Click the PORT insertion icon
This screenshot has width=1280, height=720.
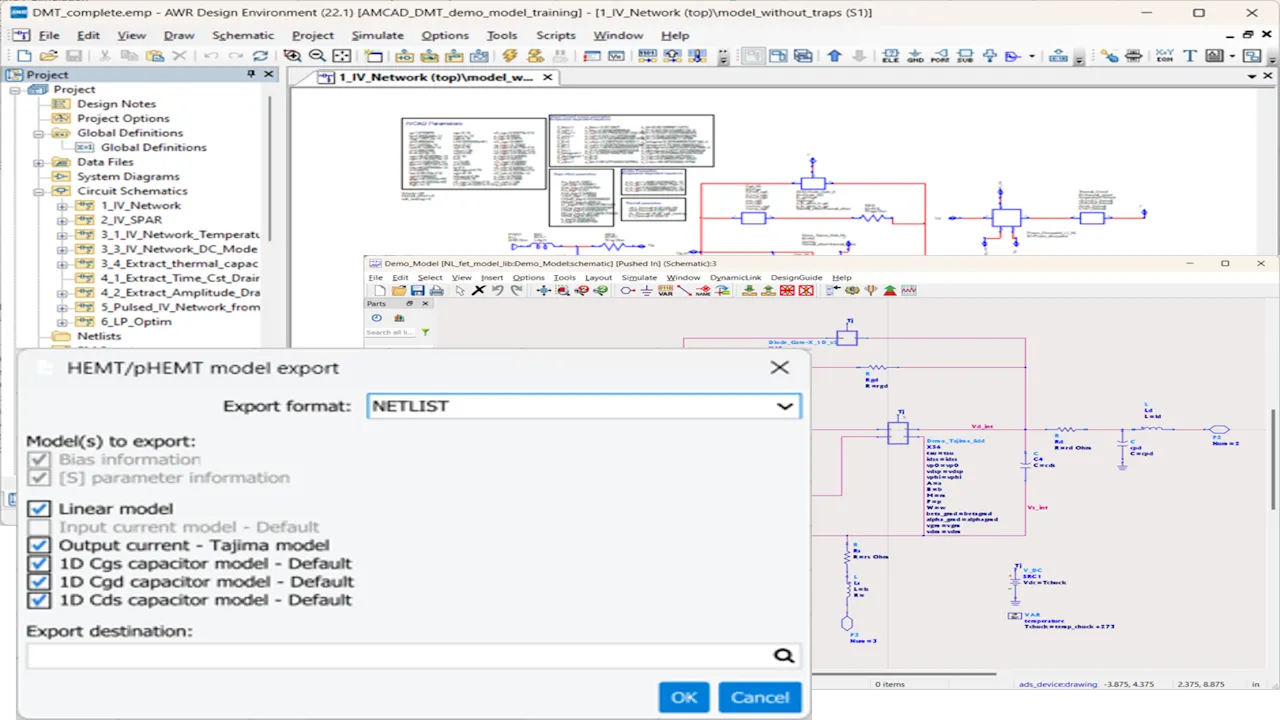pos(941,57)
